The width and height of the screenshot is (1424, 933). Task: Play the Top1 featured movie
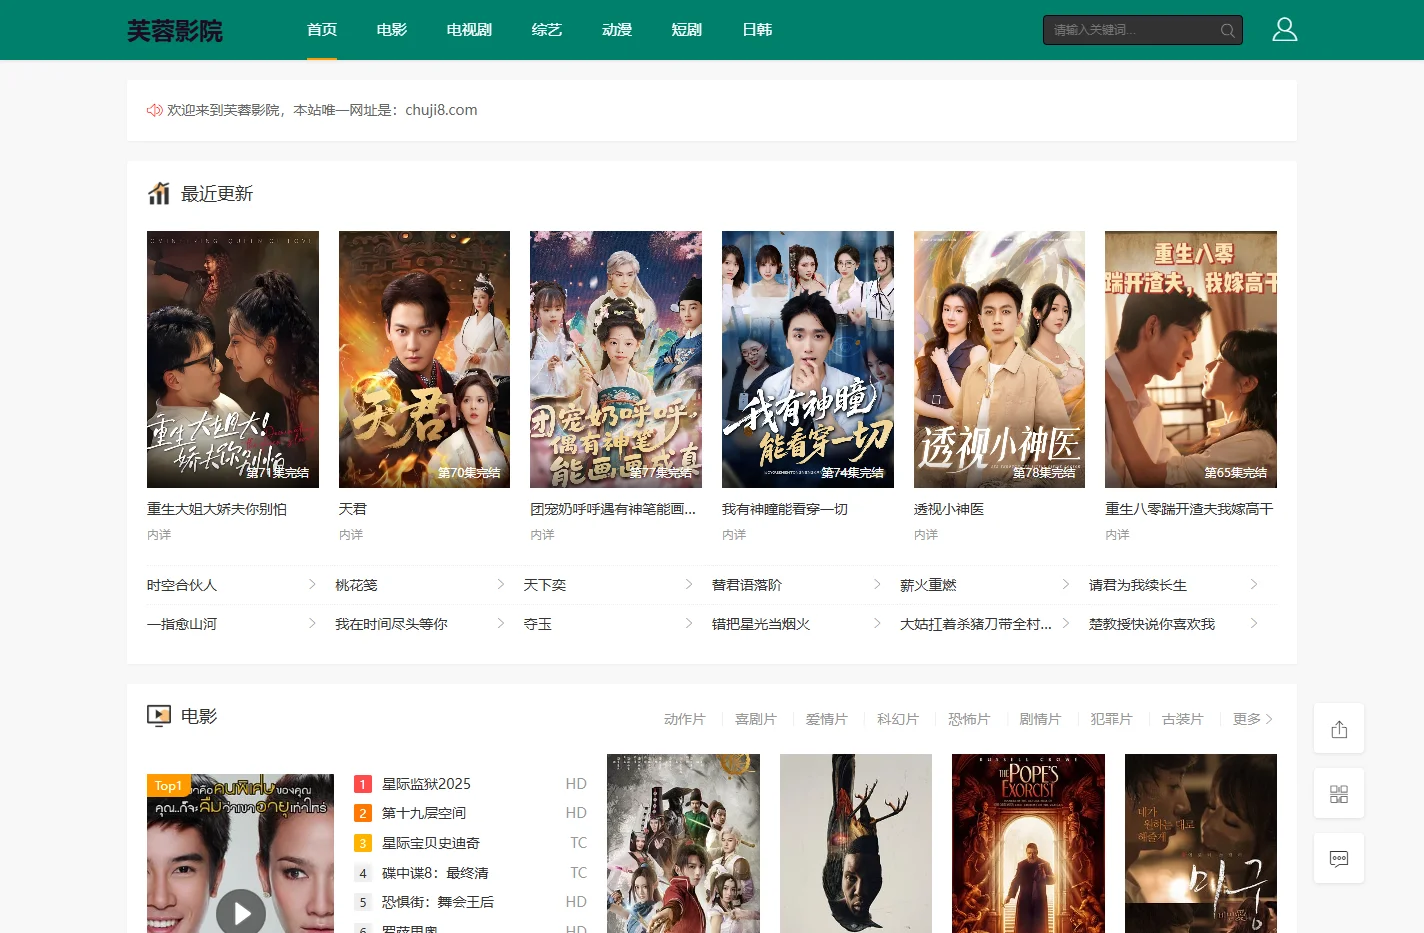click(241, 911)
